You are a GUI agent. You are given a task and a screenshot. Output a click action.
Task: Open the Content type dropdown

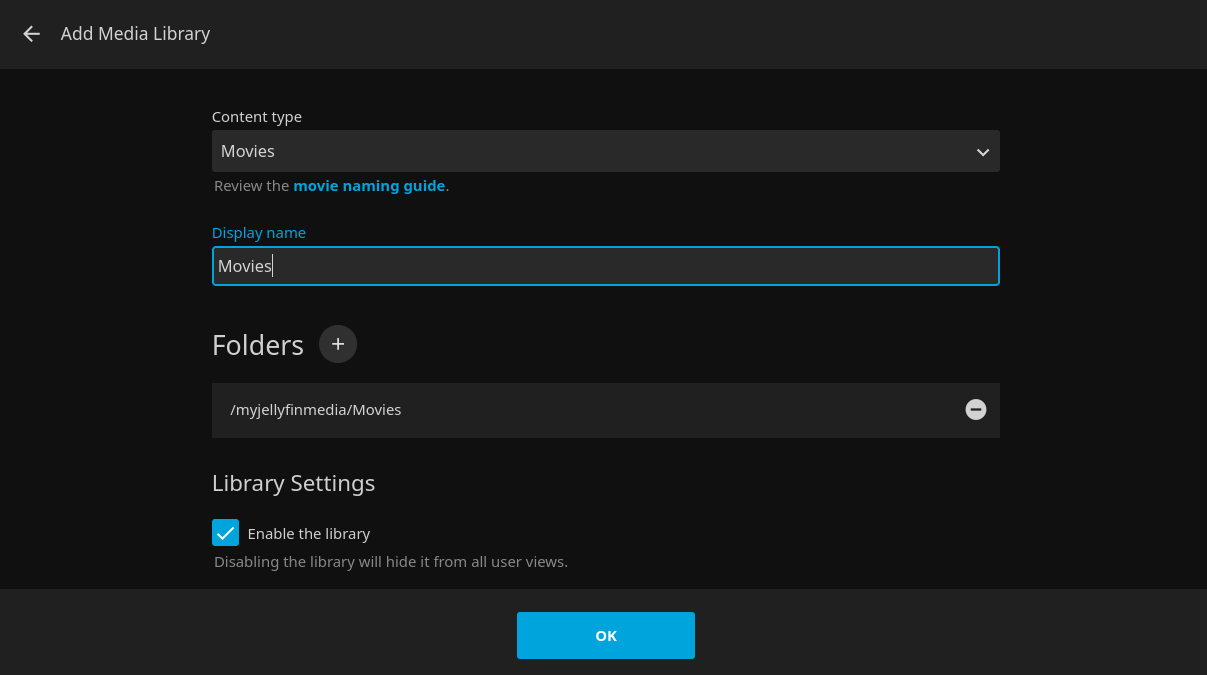point(606,151)
